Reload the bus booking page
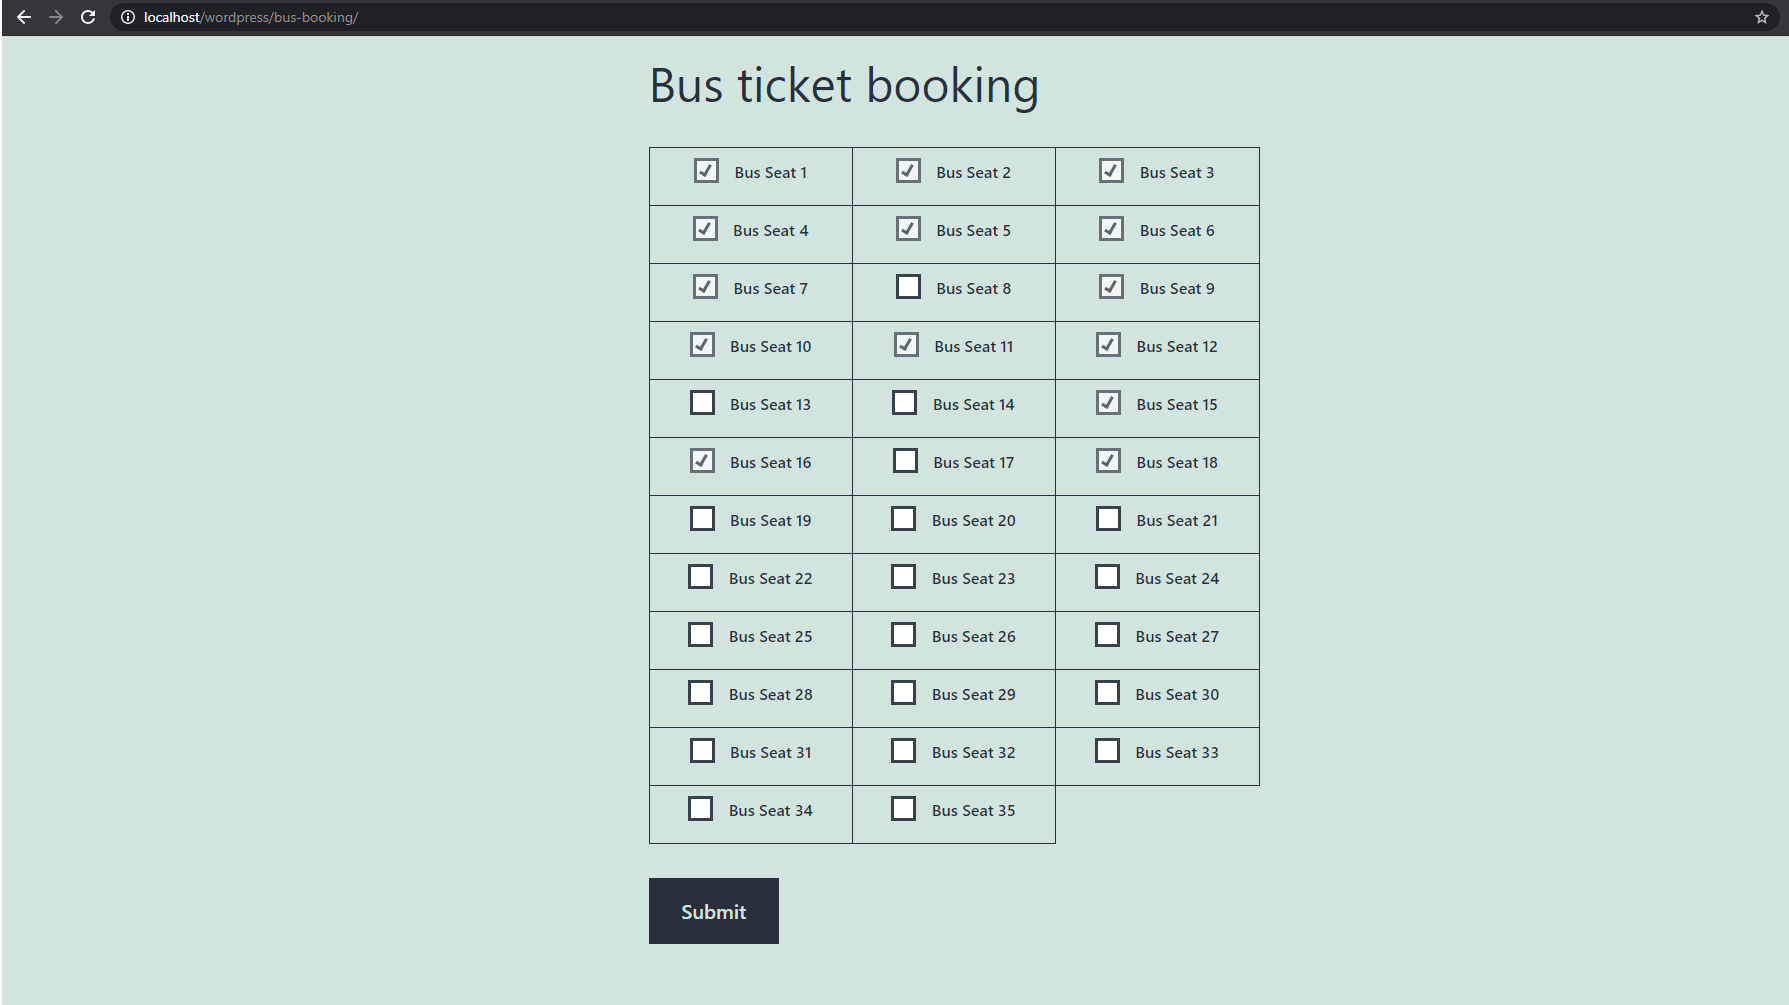The width and height of the screenshot is (1789, 1005). pos(88,17)
